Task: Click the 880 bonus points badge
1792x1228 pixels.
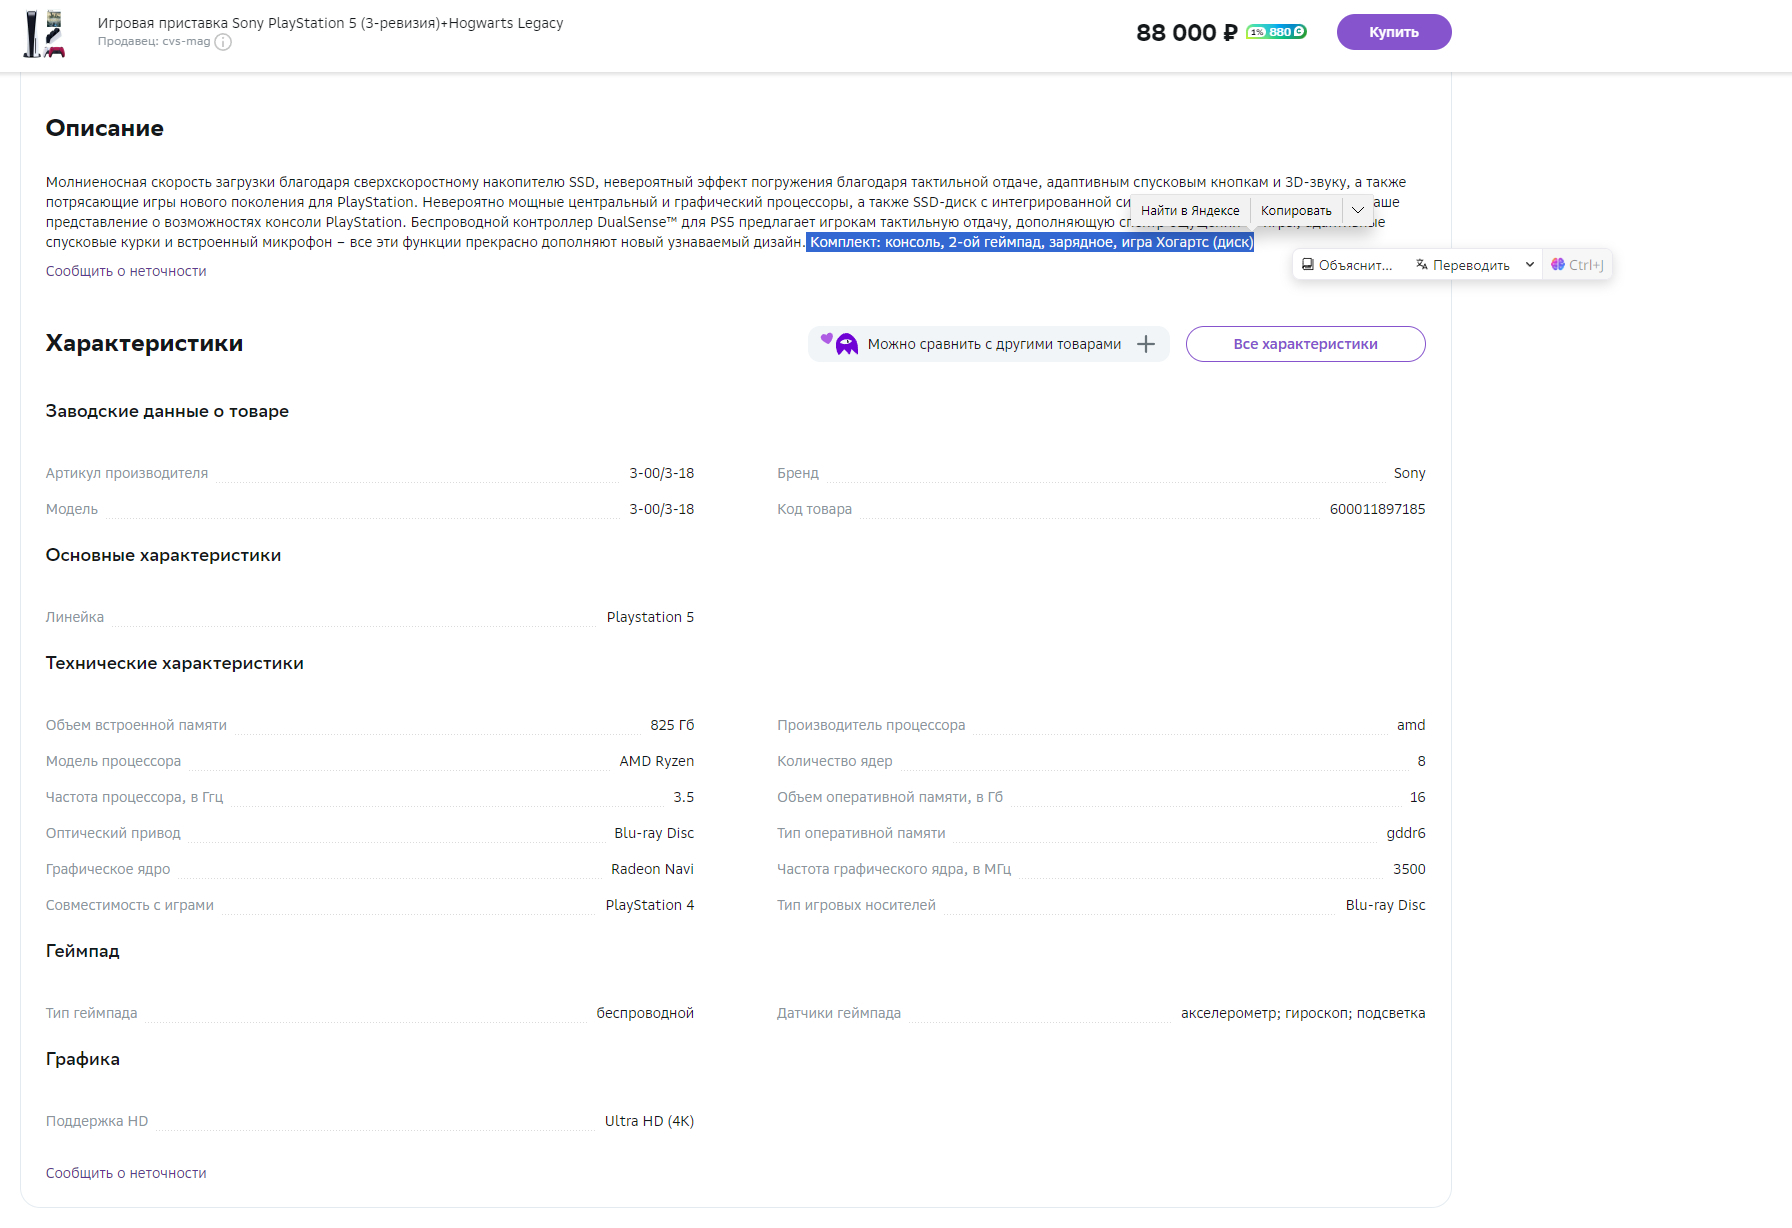Action: click(1277, 32)
